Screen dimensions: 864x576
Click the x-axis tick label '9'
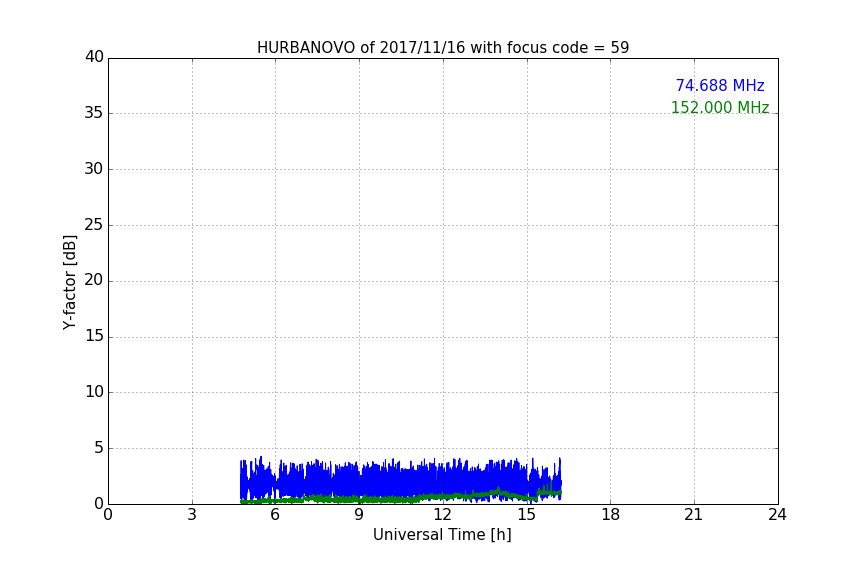coord(359,515)
